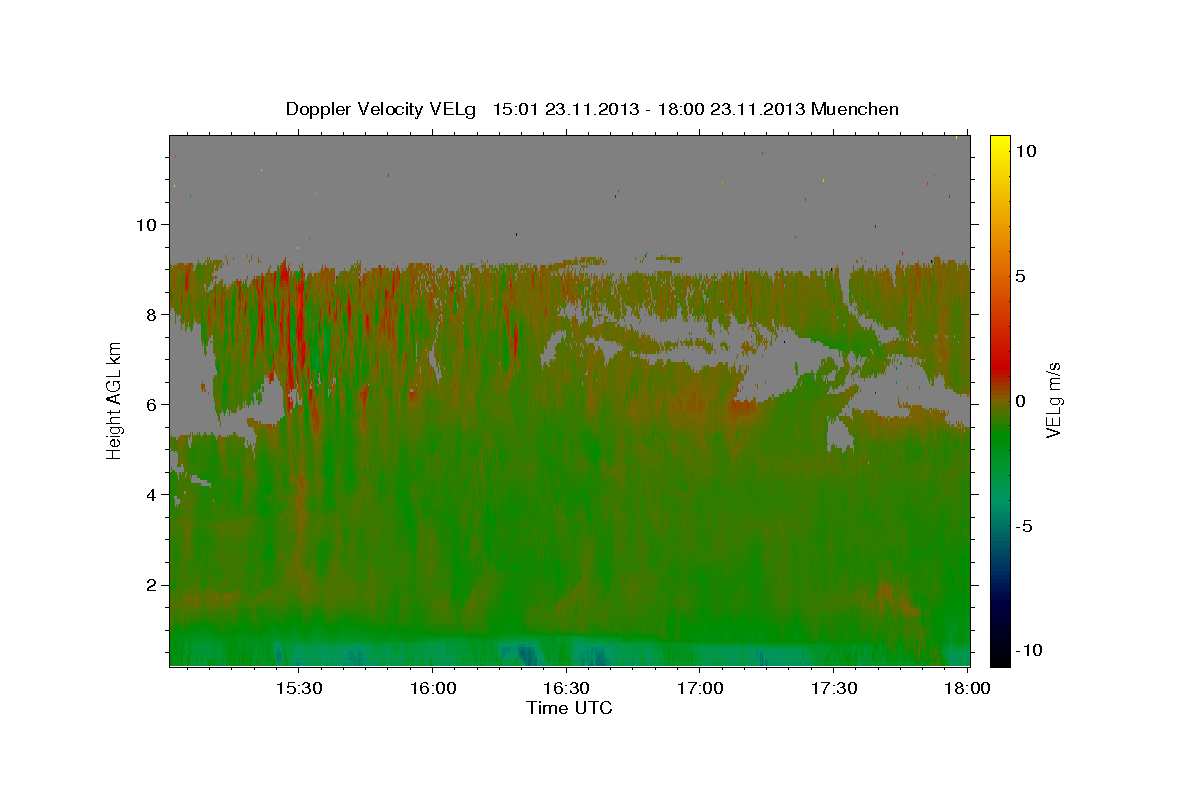Click 'Muenchen' in the plot title
Screen dimensions: 1200x800
855,109
